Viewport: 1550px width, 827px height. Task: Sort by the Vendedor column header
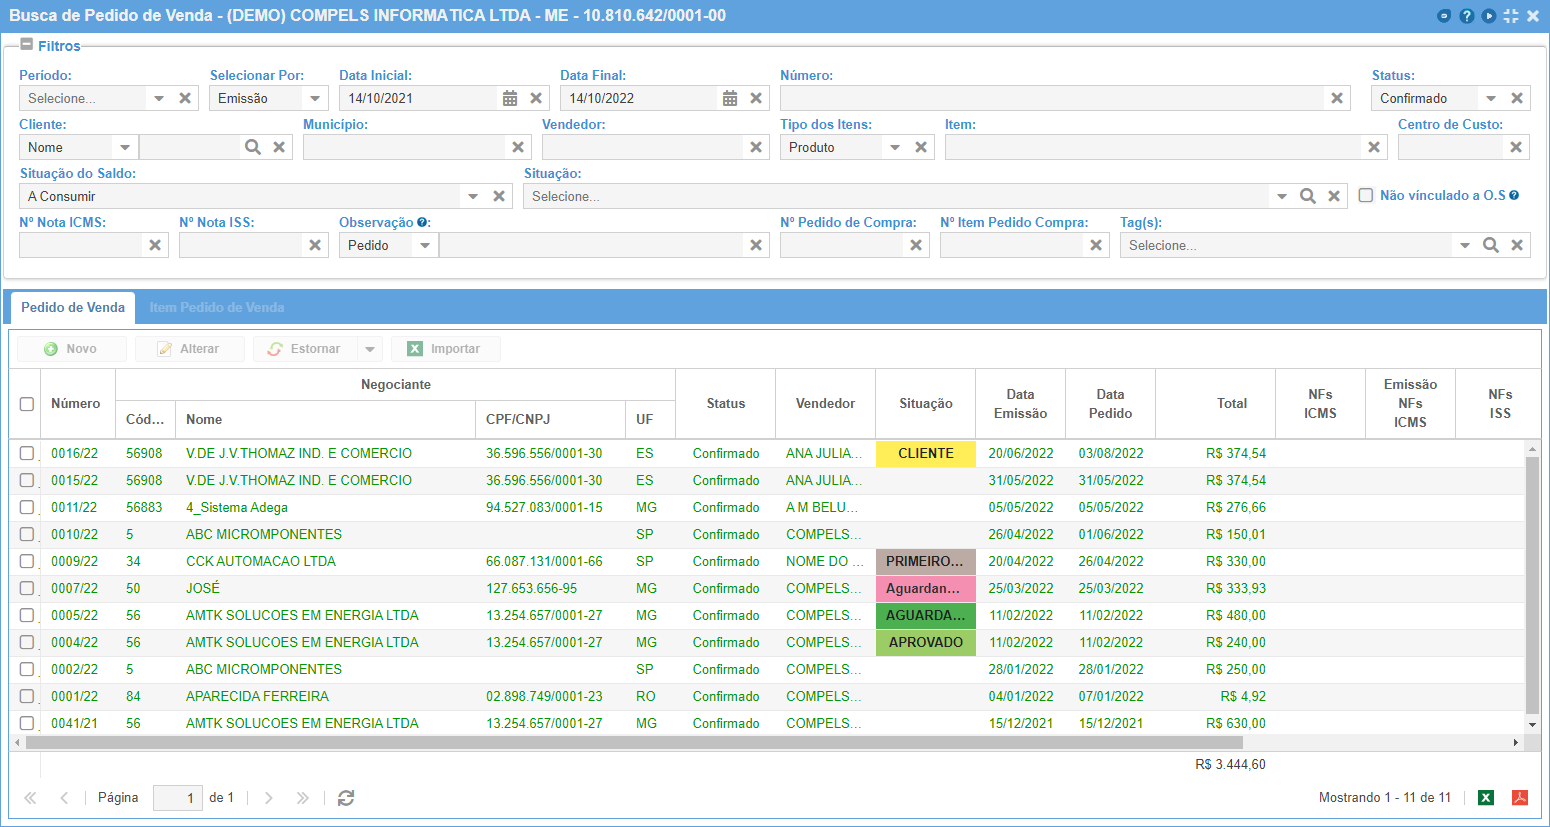826,404
